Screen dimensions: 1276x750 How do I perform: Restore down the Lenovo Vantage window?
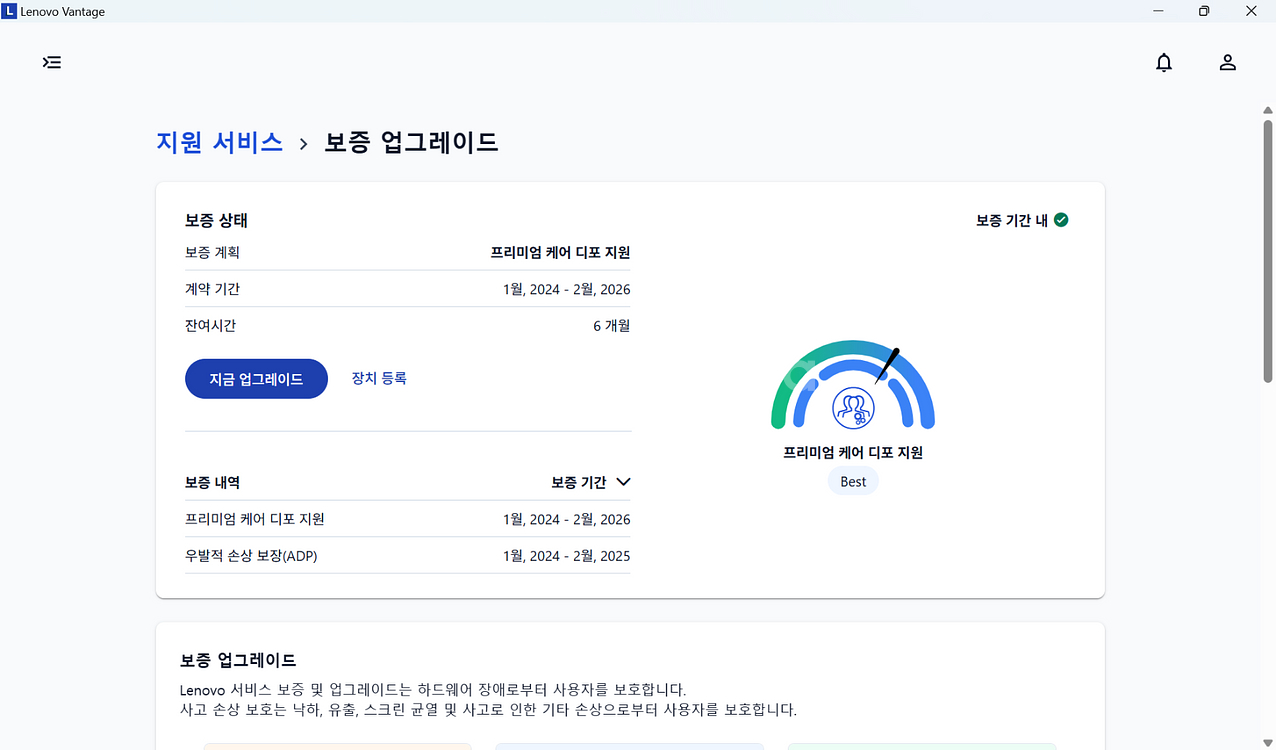tap(1204, 11)
